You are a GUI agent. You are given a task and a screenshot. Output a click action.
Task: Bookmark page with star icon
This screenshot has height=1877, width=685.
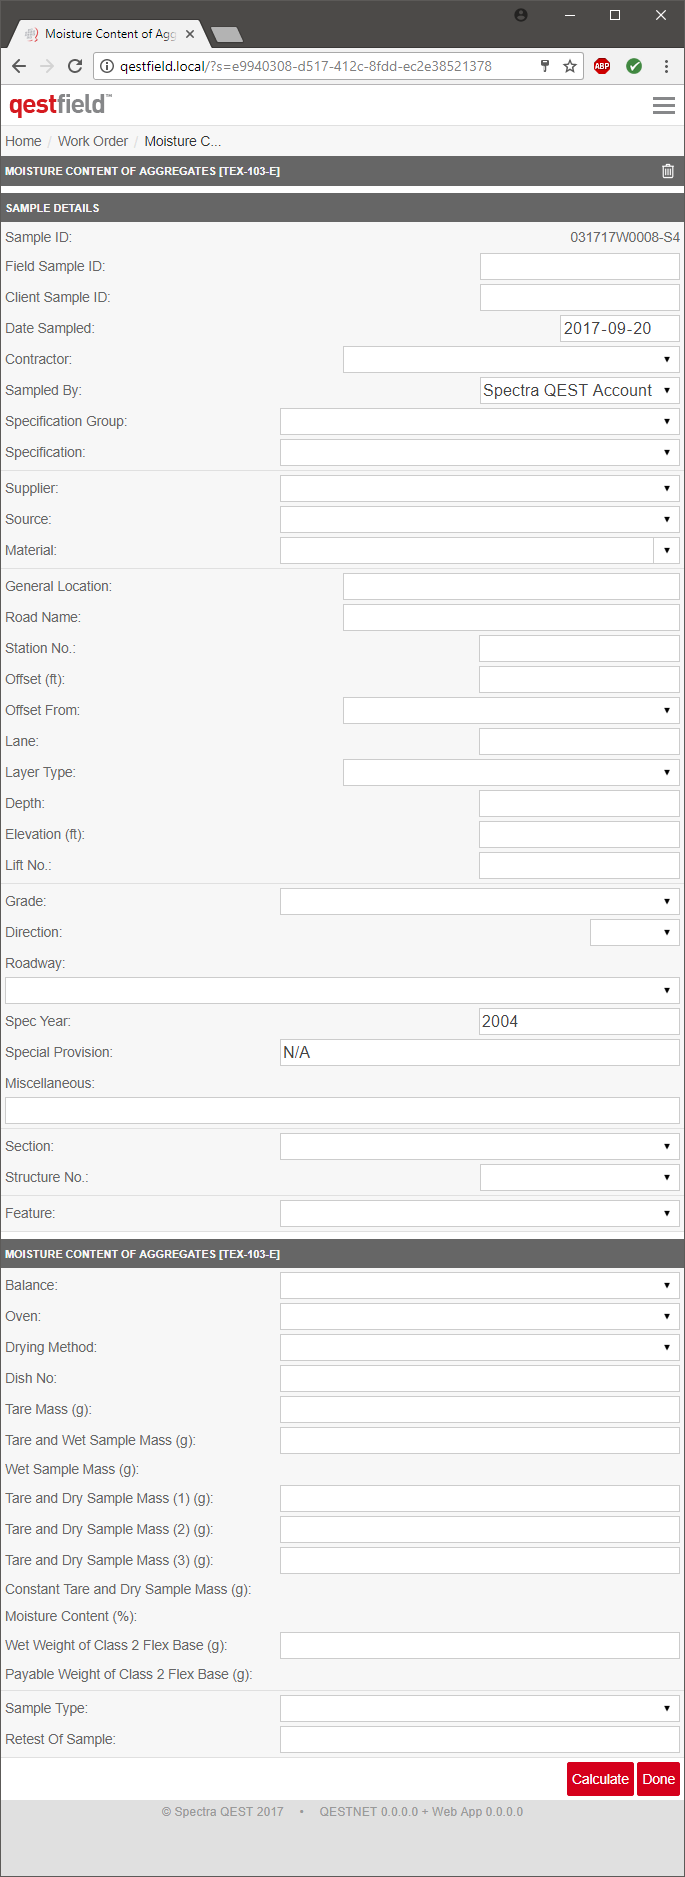570,66
